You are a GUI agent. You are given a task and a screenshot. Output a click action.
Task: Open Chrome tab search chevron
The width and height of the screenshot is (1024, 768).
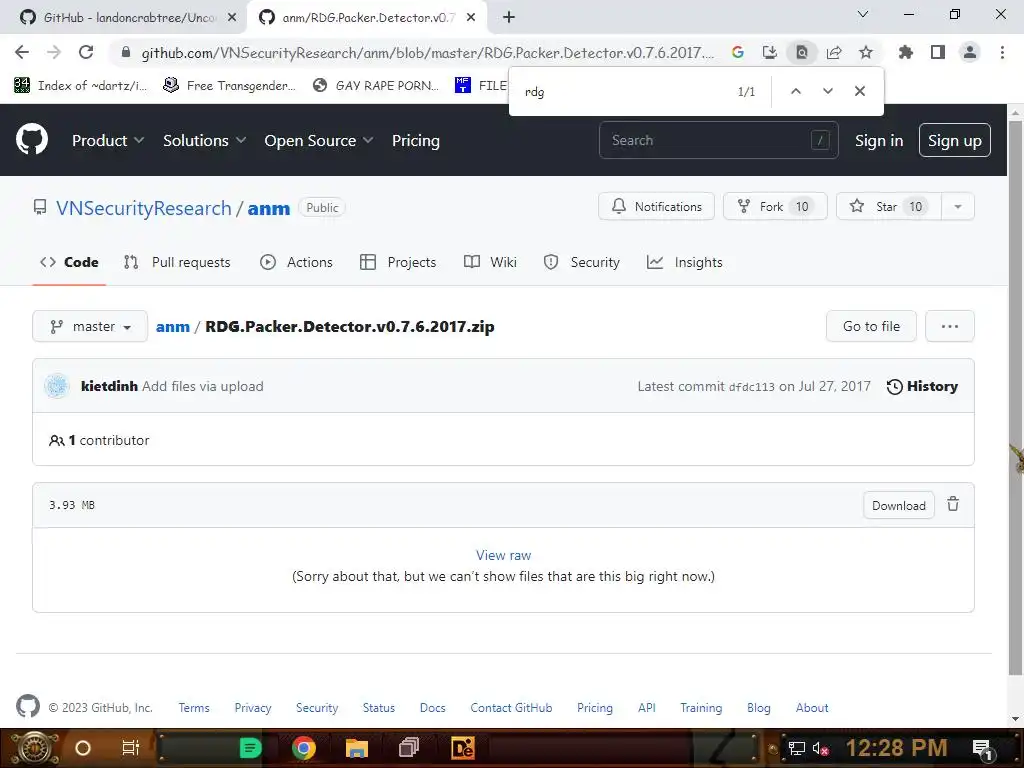(863, 14)
